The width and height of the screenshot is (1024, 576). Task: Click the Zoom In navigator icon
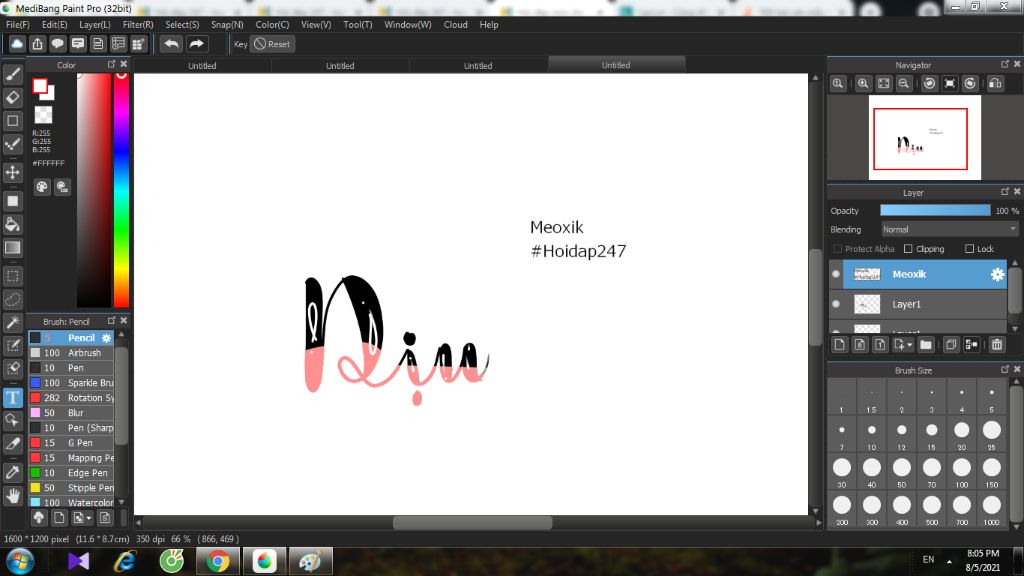click(x=863, y=84)
